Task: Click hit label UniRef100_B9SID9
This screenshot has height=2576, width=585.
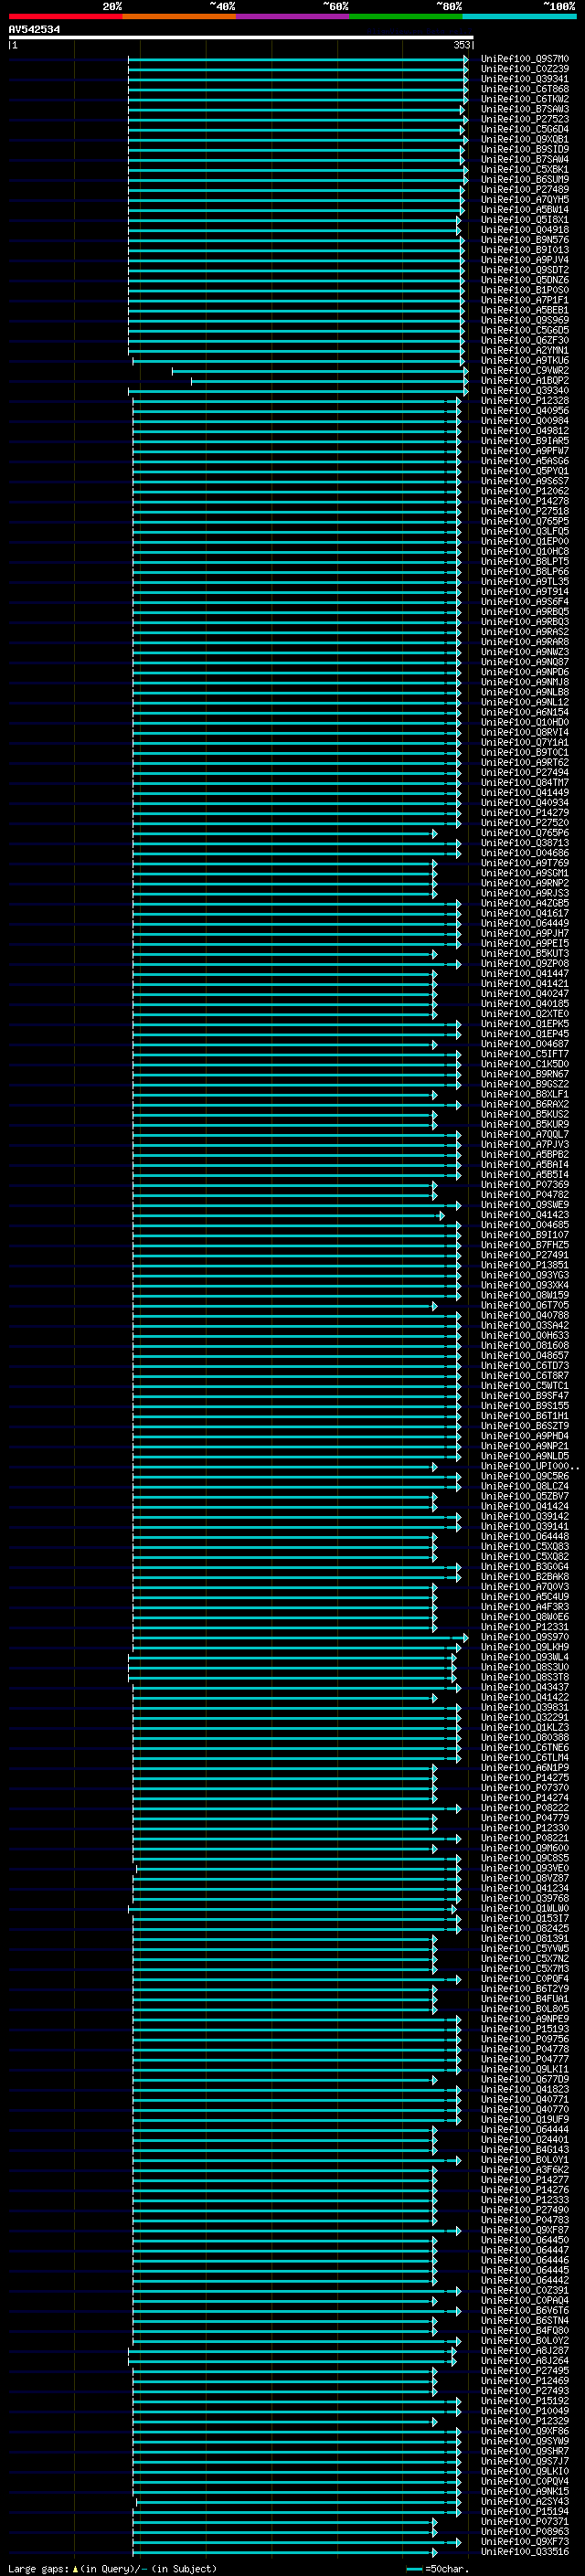Action: coord(524,149)
